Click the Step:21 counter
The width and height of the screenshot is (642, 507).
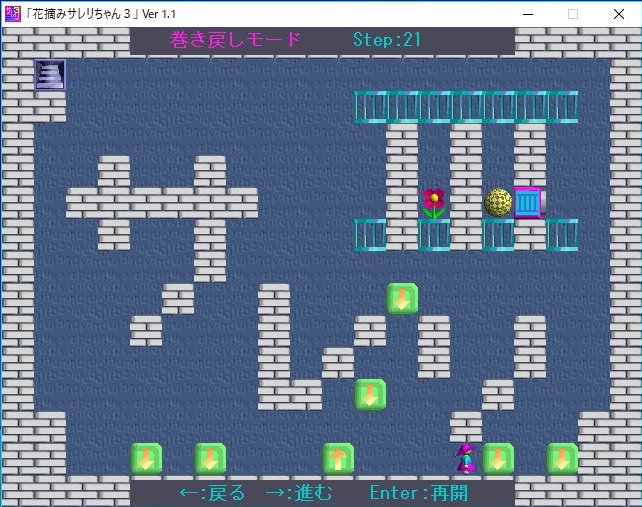coord(387,40)
